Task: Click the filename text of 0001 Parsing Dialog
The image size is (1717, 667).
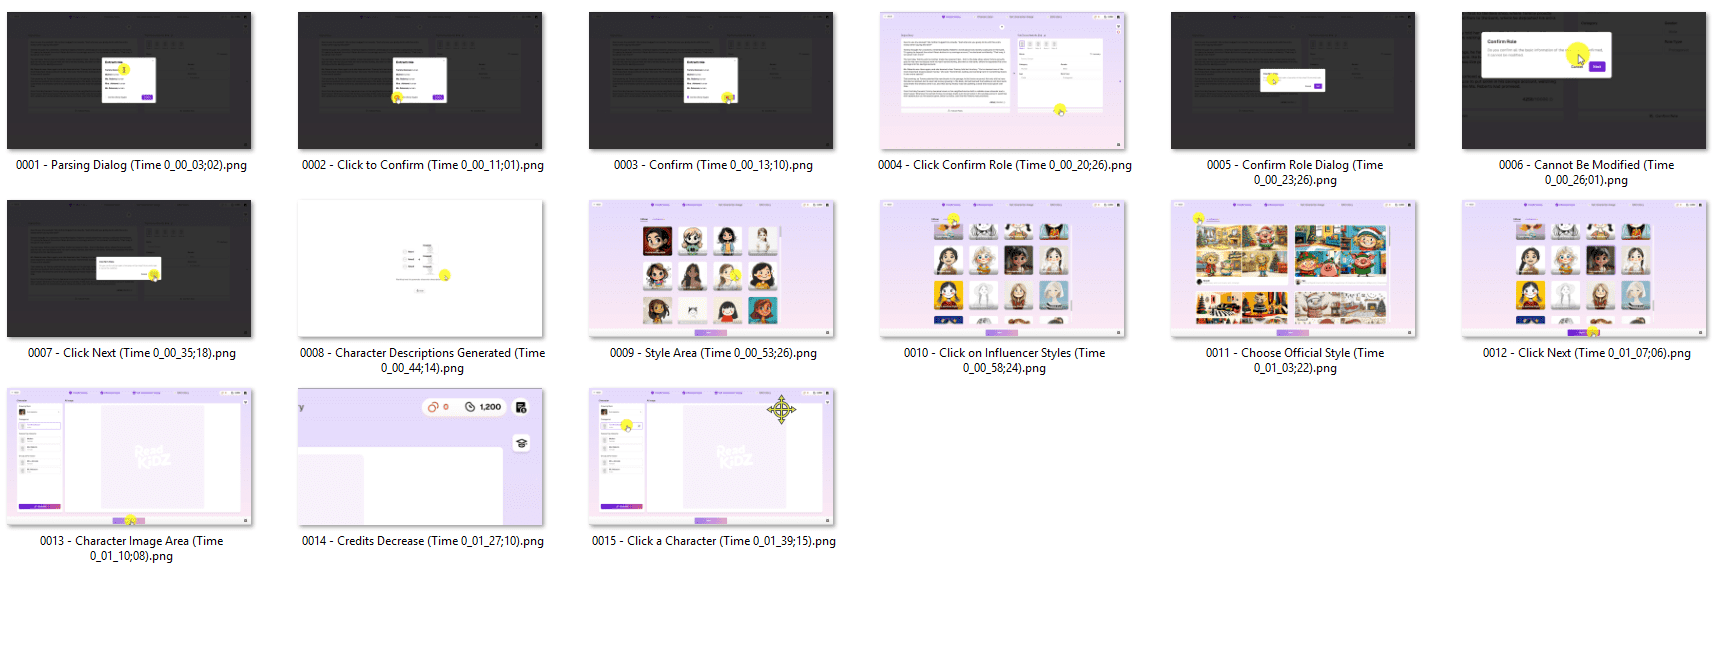Action: [131, 165]
